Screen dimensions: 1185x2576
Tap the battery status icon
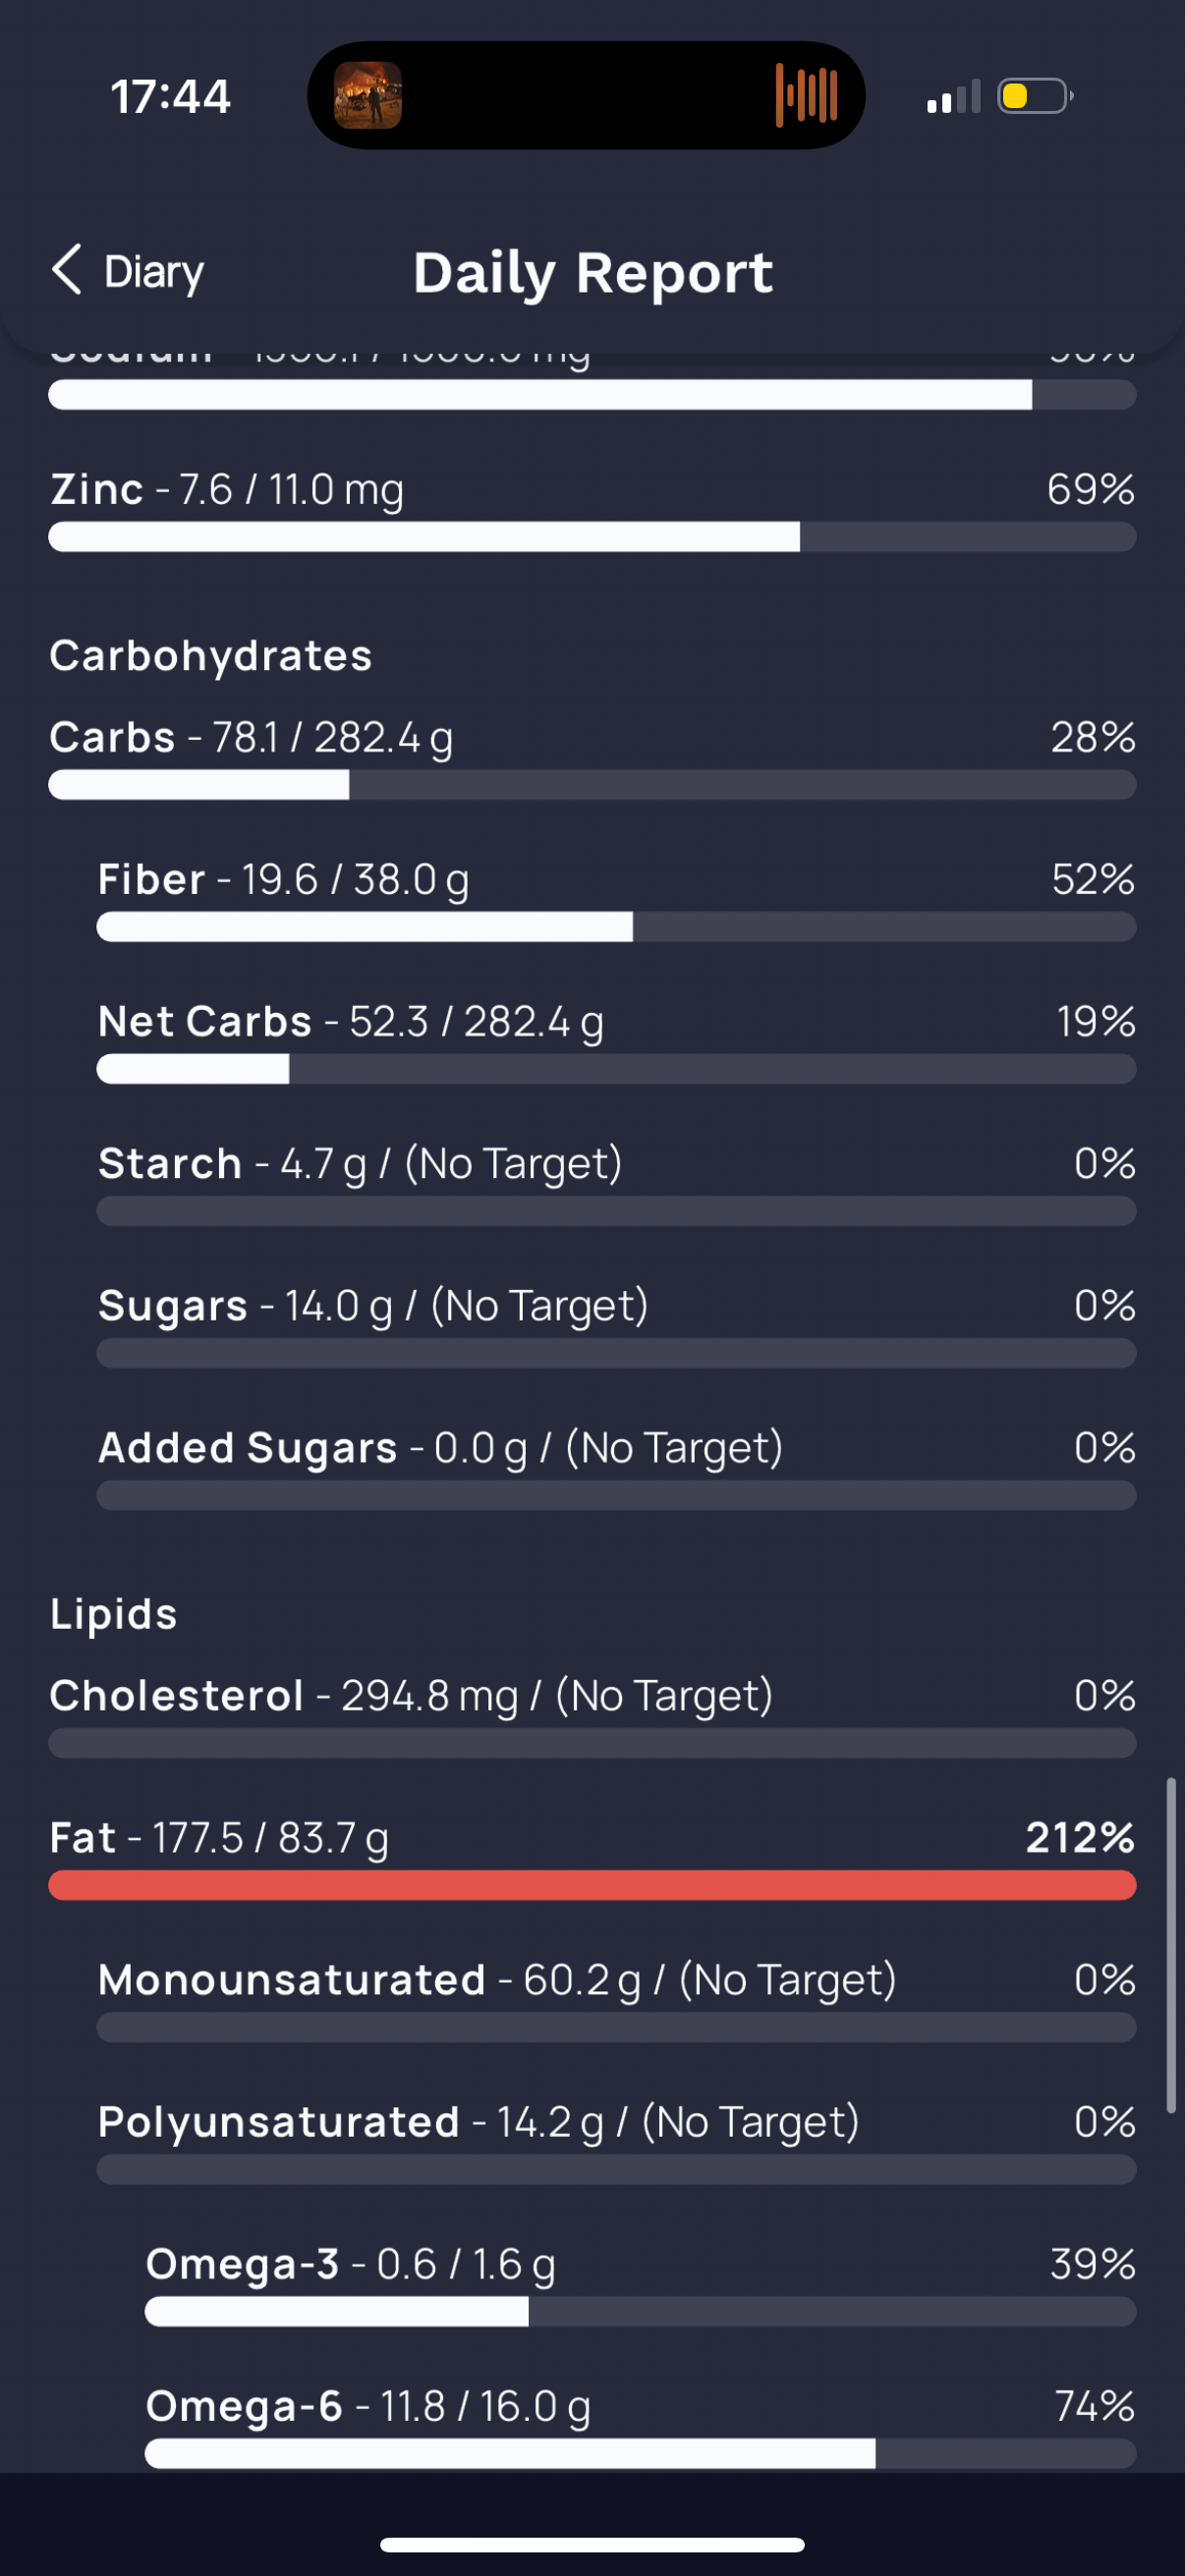[1035, 96]
